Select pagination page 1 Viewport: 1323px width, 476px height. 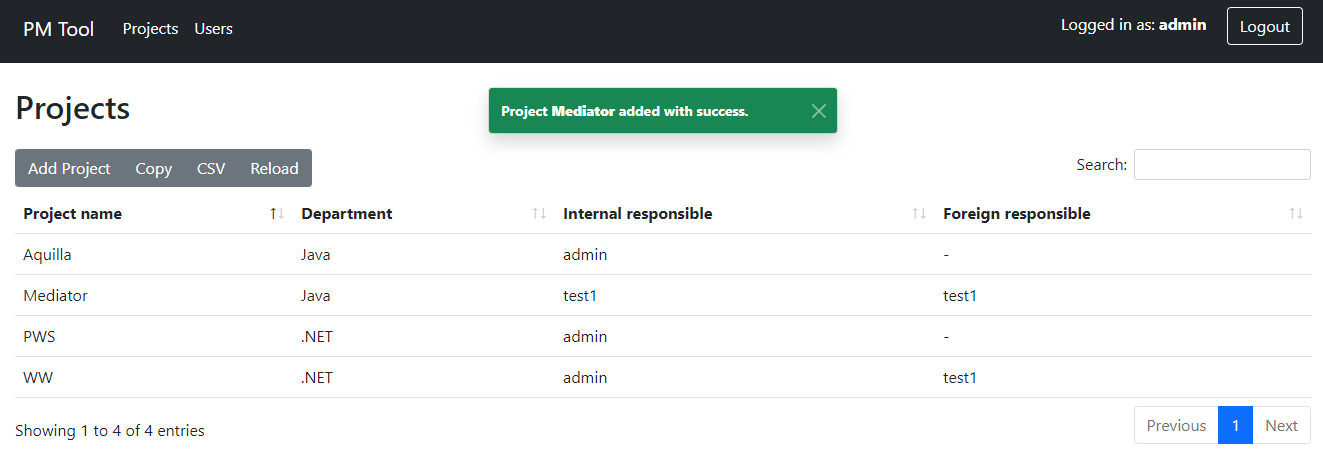tap(1235, 426)
